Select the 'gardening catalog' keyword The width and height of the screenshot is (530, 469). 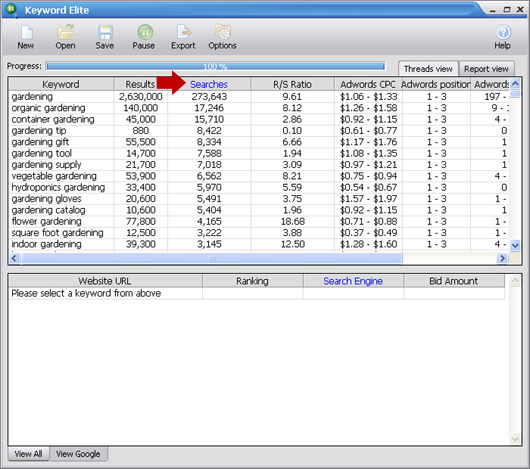[x=48, y=210]
